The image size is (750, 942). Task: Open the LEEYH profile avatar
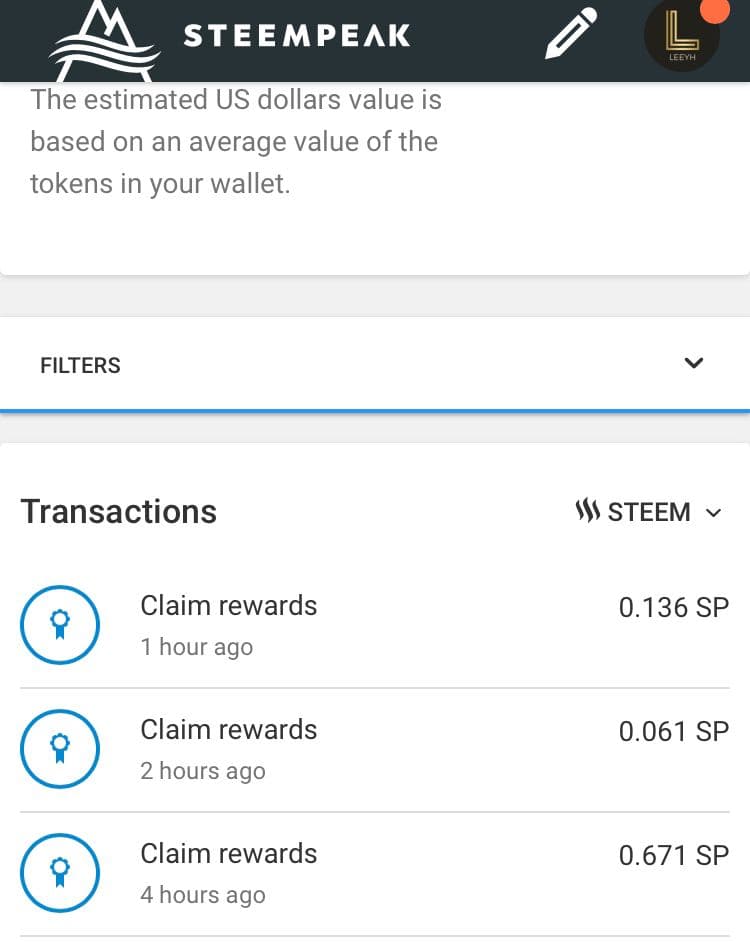click(x=682, y=38)
